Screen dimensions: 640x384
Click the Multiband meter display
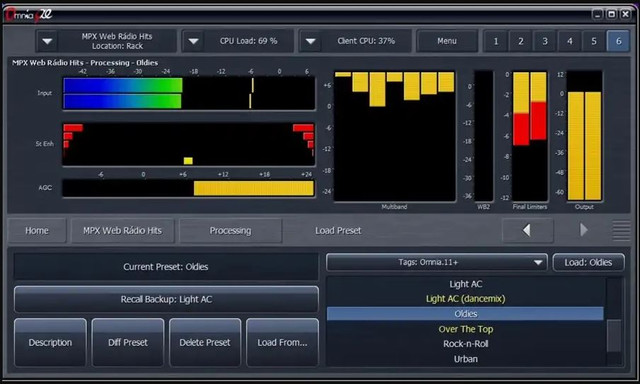pyautogui.click(x=395, y=136)
